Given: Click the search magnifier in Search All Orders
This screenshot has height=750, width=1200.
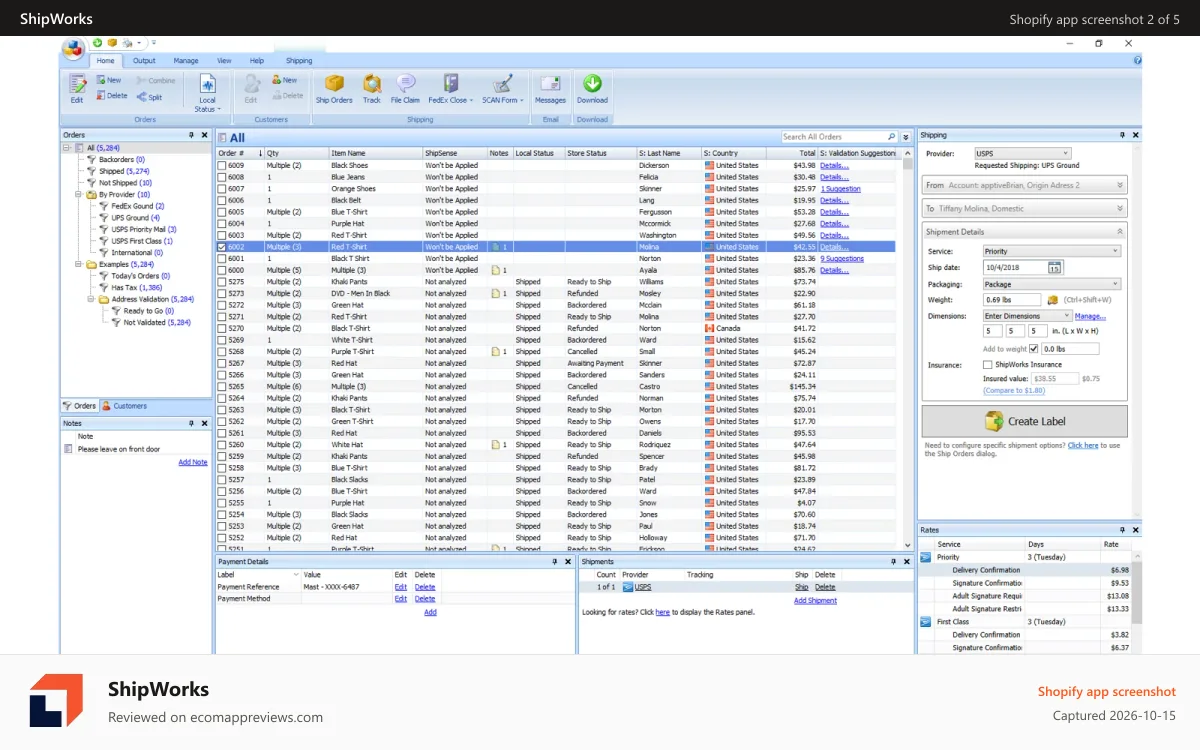Looking at the screenshot, I should pyautogui.click(x=891, y=137).
